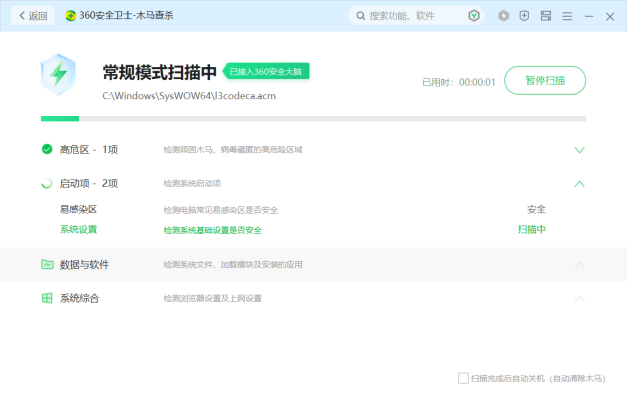The width and height of the screenshot is (627, 395).
Task: Toggle the 系统综合 section chevron
Action: [579, 299]
